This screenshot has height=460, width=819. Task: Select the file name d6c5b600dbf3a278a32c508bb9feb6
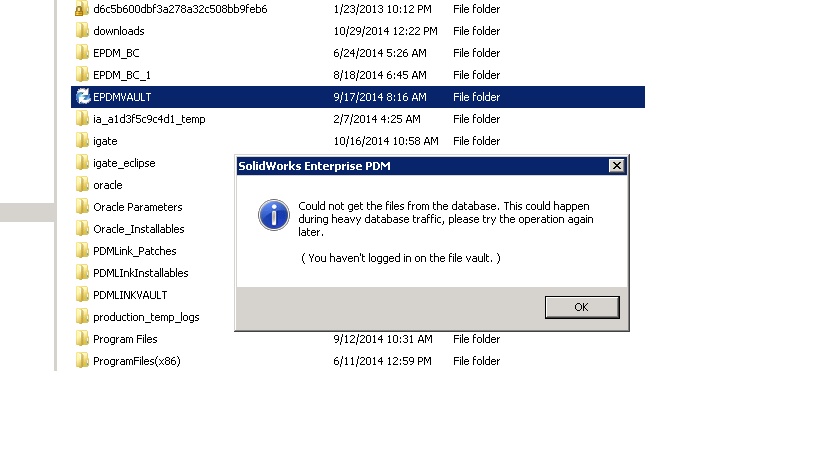tap(180, 9)
